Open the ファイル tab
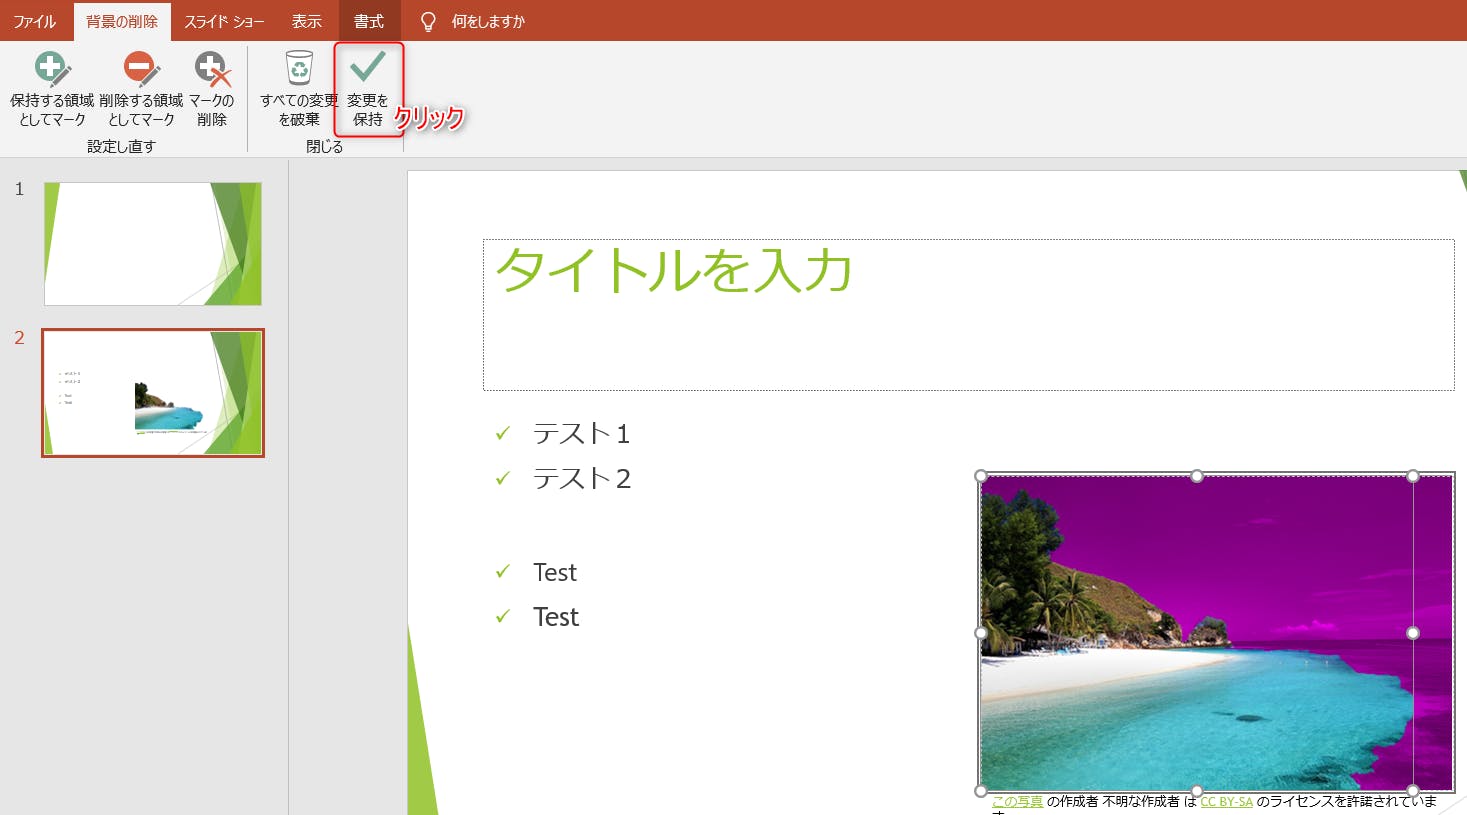 coord(35,21)
